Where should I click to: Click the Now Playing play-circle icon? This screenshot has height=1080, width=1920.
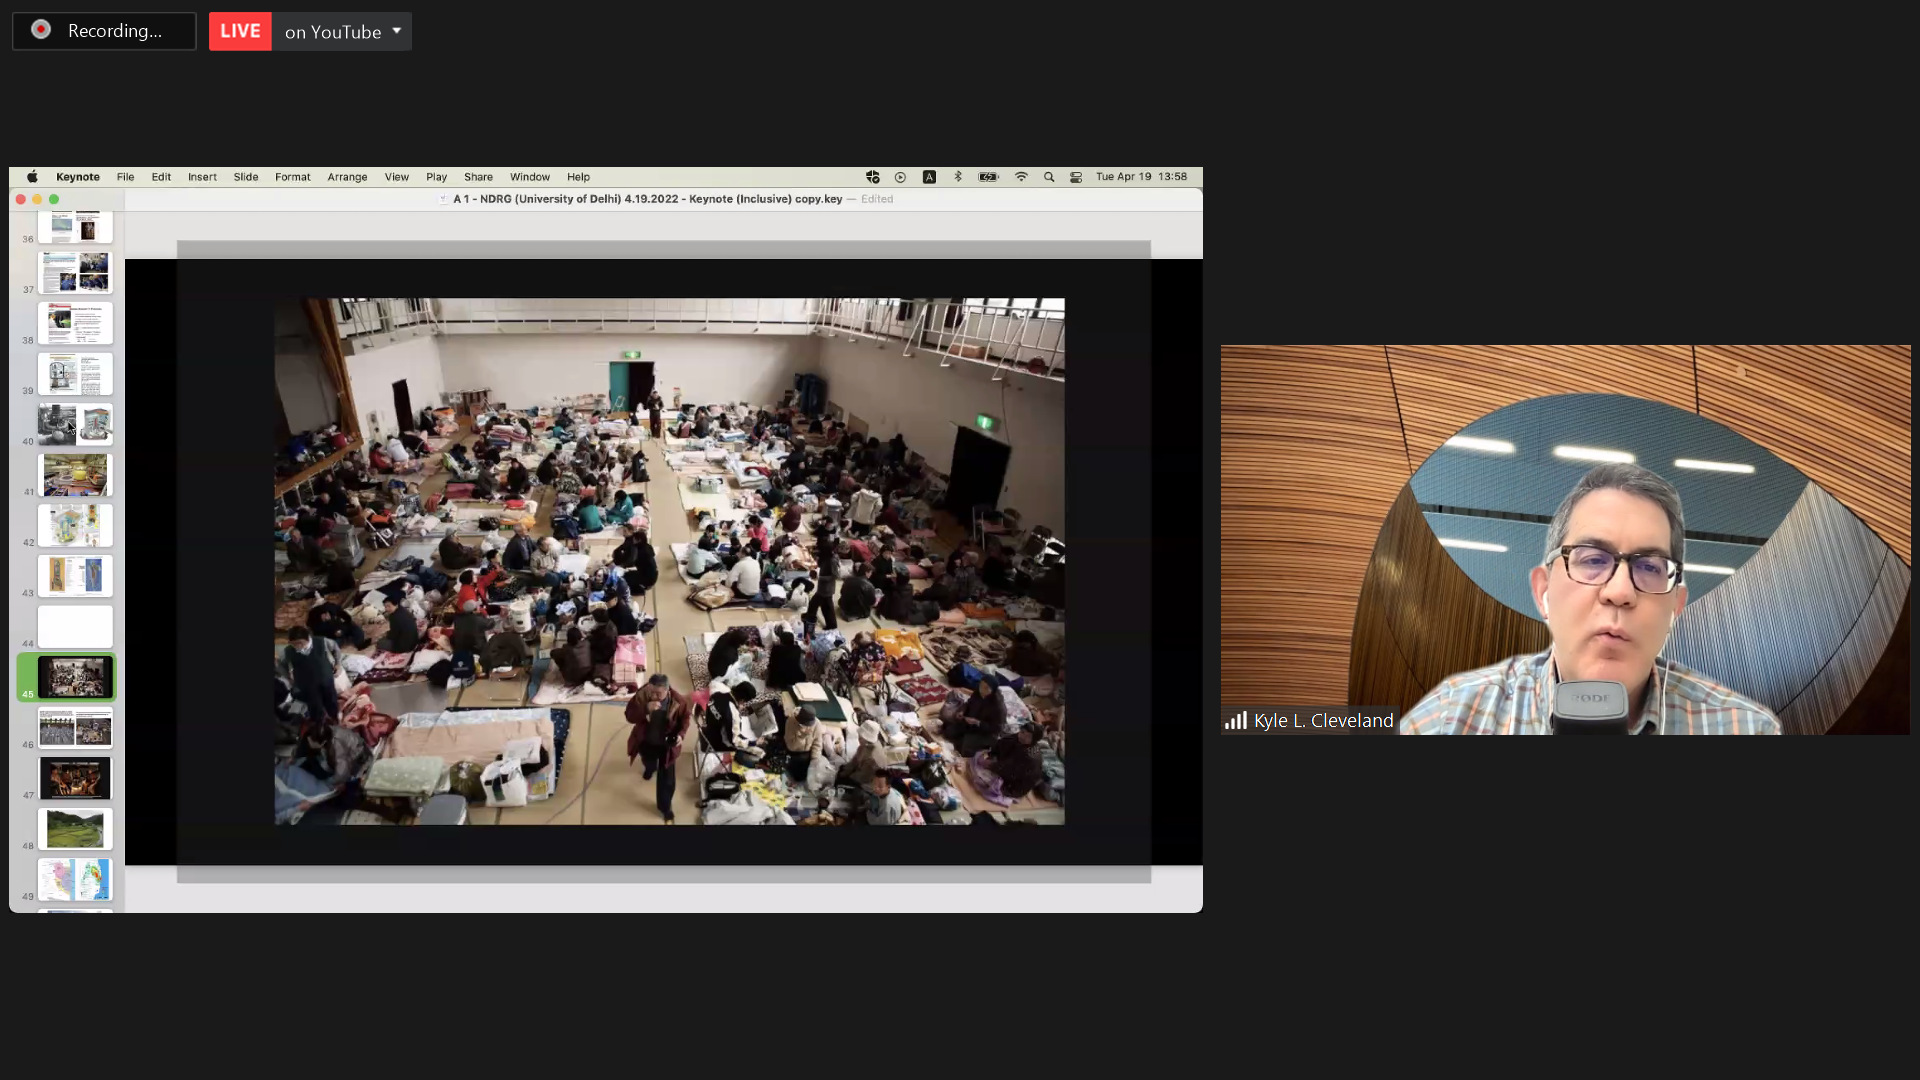[900, 177]
